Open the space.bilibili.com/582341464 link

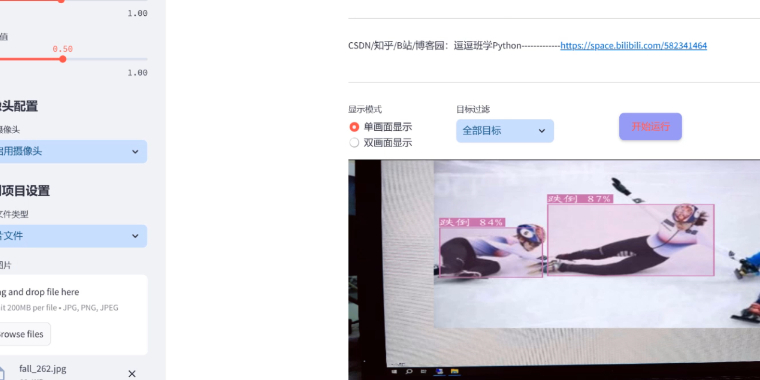633,46
